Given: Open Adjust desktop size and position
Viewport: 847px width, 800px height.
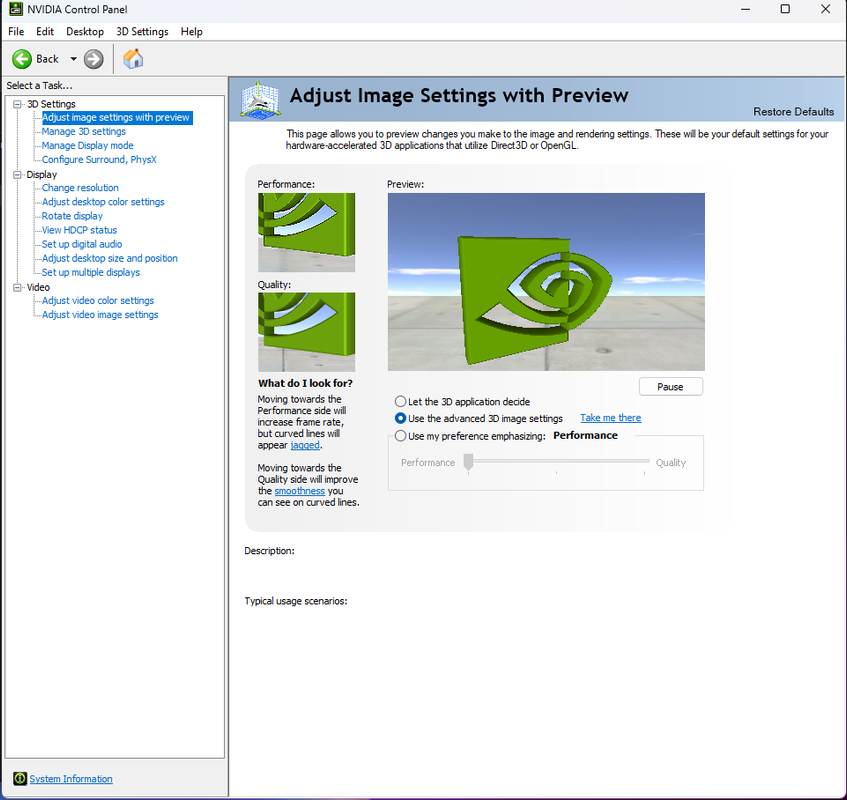Looking at the screenshot, I should 110,258.
